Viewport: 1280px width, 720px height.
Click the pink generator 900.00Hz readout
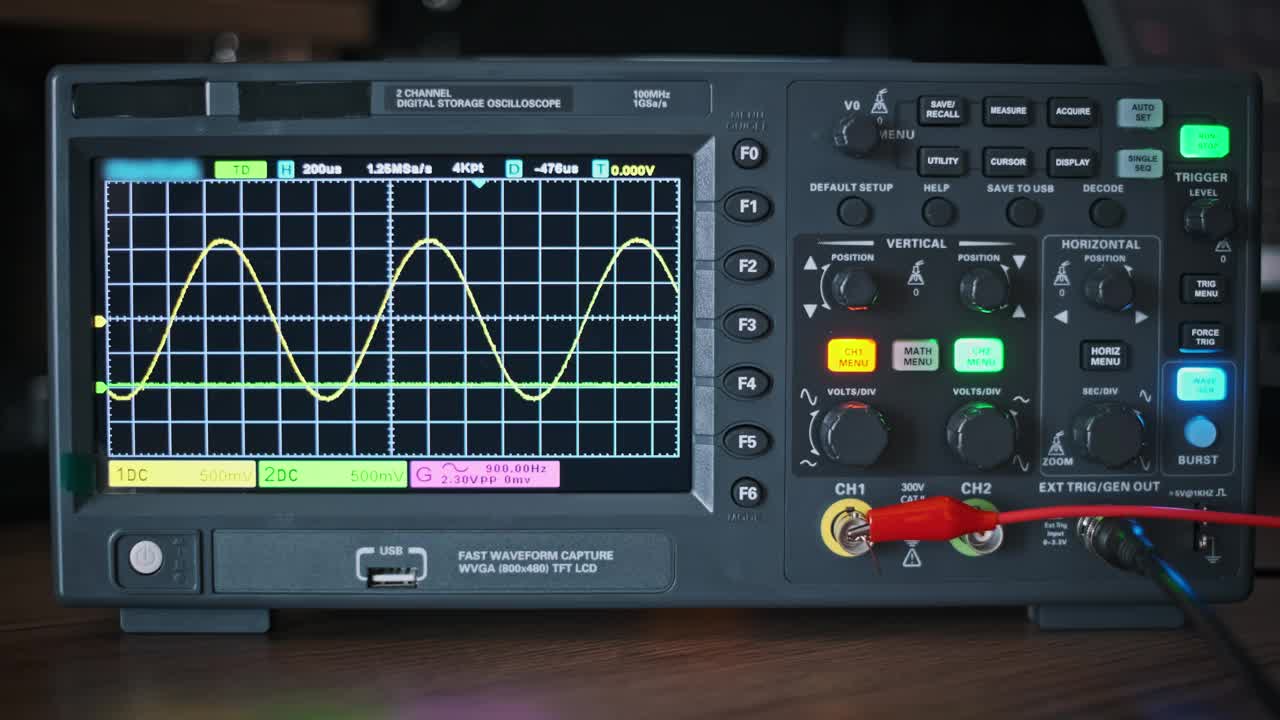tap(485, 474)
